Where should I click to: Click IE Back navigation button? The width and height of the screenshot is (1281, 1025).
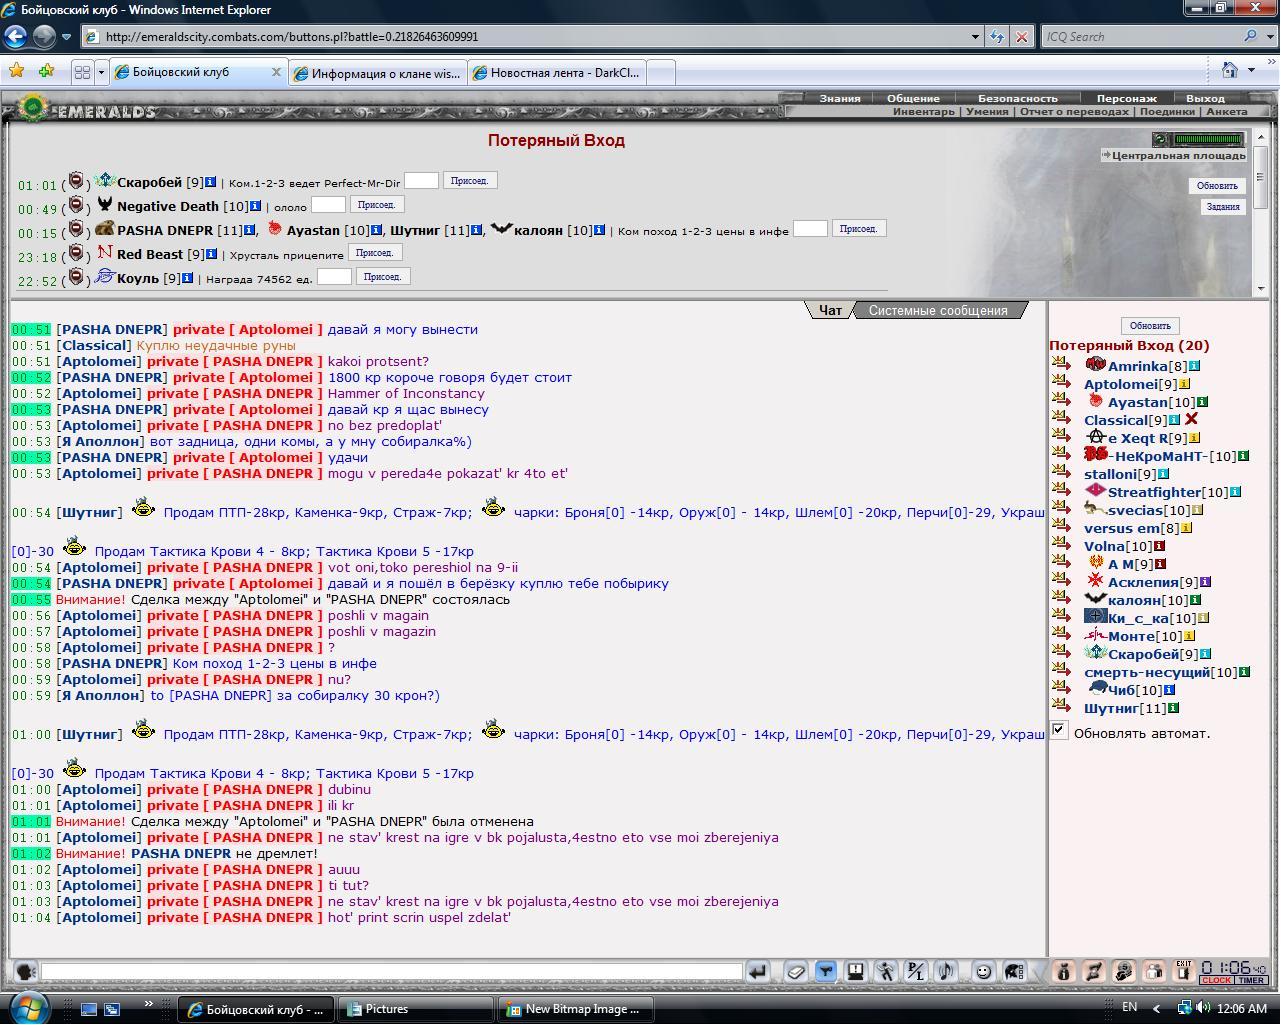point(15,36)
